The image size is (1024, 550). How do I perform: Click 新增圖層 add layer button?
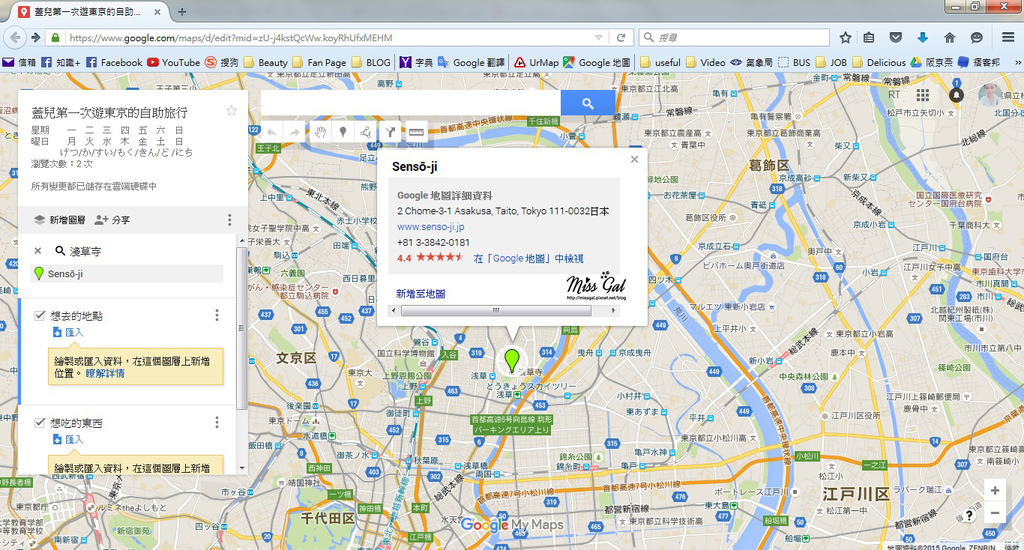(60, 219)
